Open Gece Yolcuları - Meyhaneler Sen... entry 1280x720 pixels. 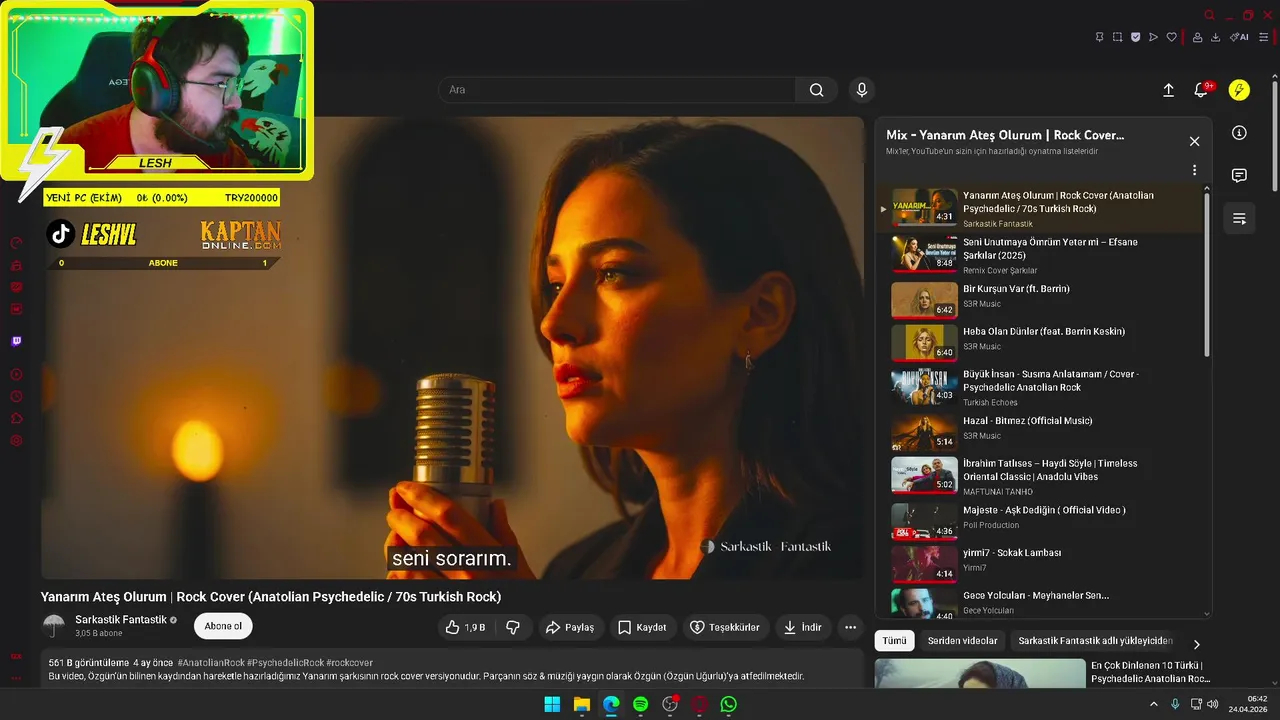coord(1042,602)
